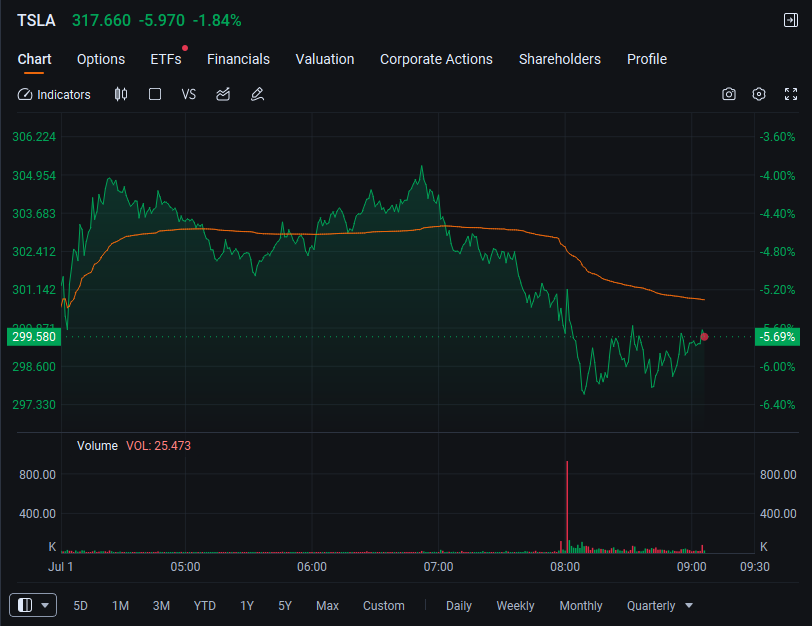Go to the Profile tab
The image size is (812, 626).
click(x=647, y=59)
